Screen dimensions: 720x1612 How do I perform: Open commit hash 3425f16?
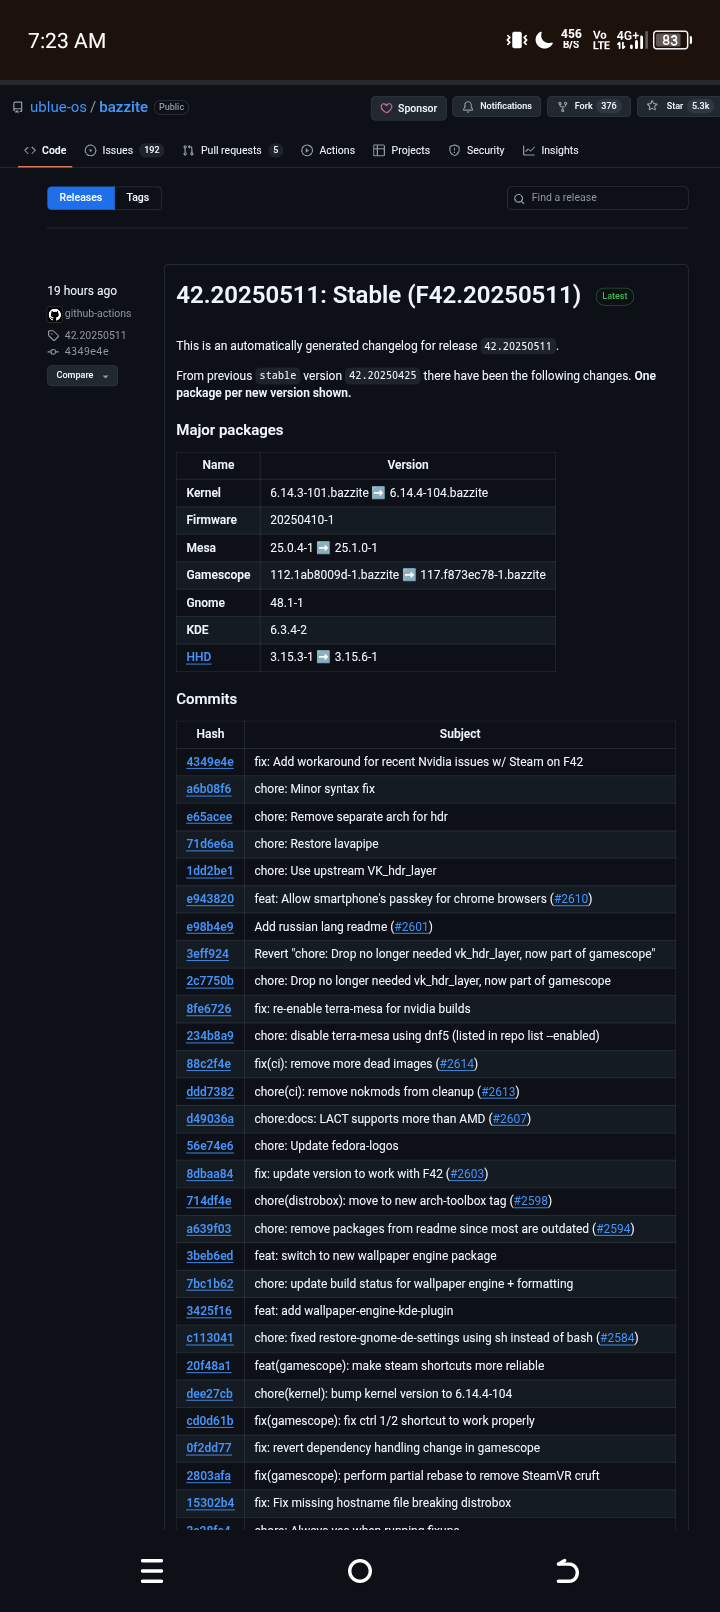pos(209,1311)
